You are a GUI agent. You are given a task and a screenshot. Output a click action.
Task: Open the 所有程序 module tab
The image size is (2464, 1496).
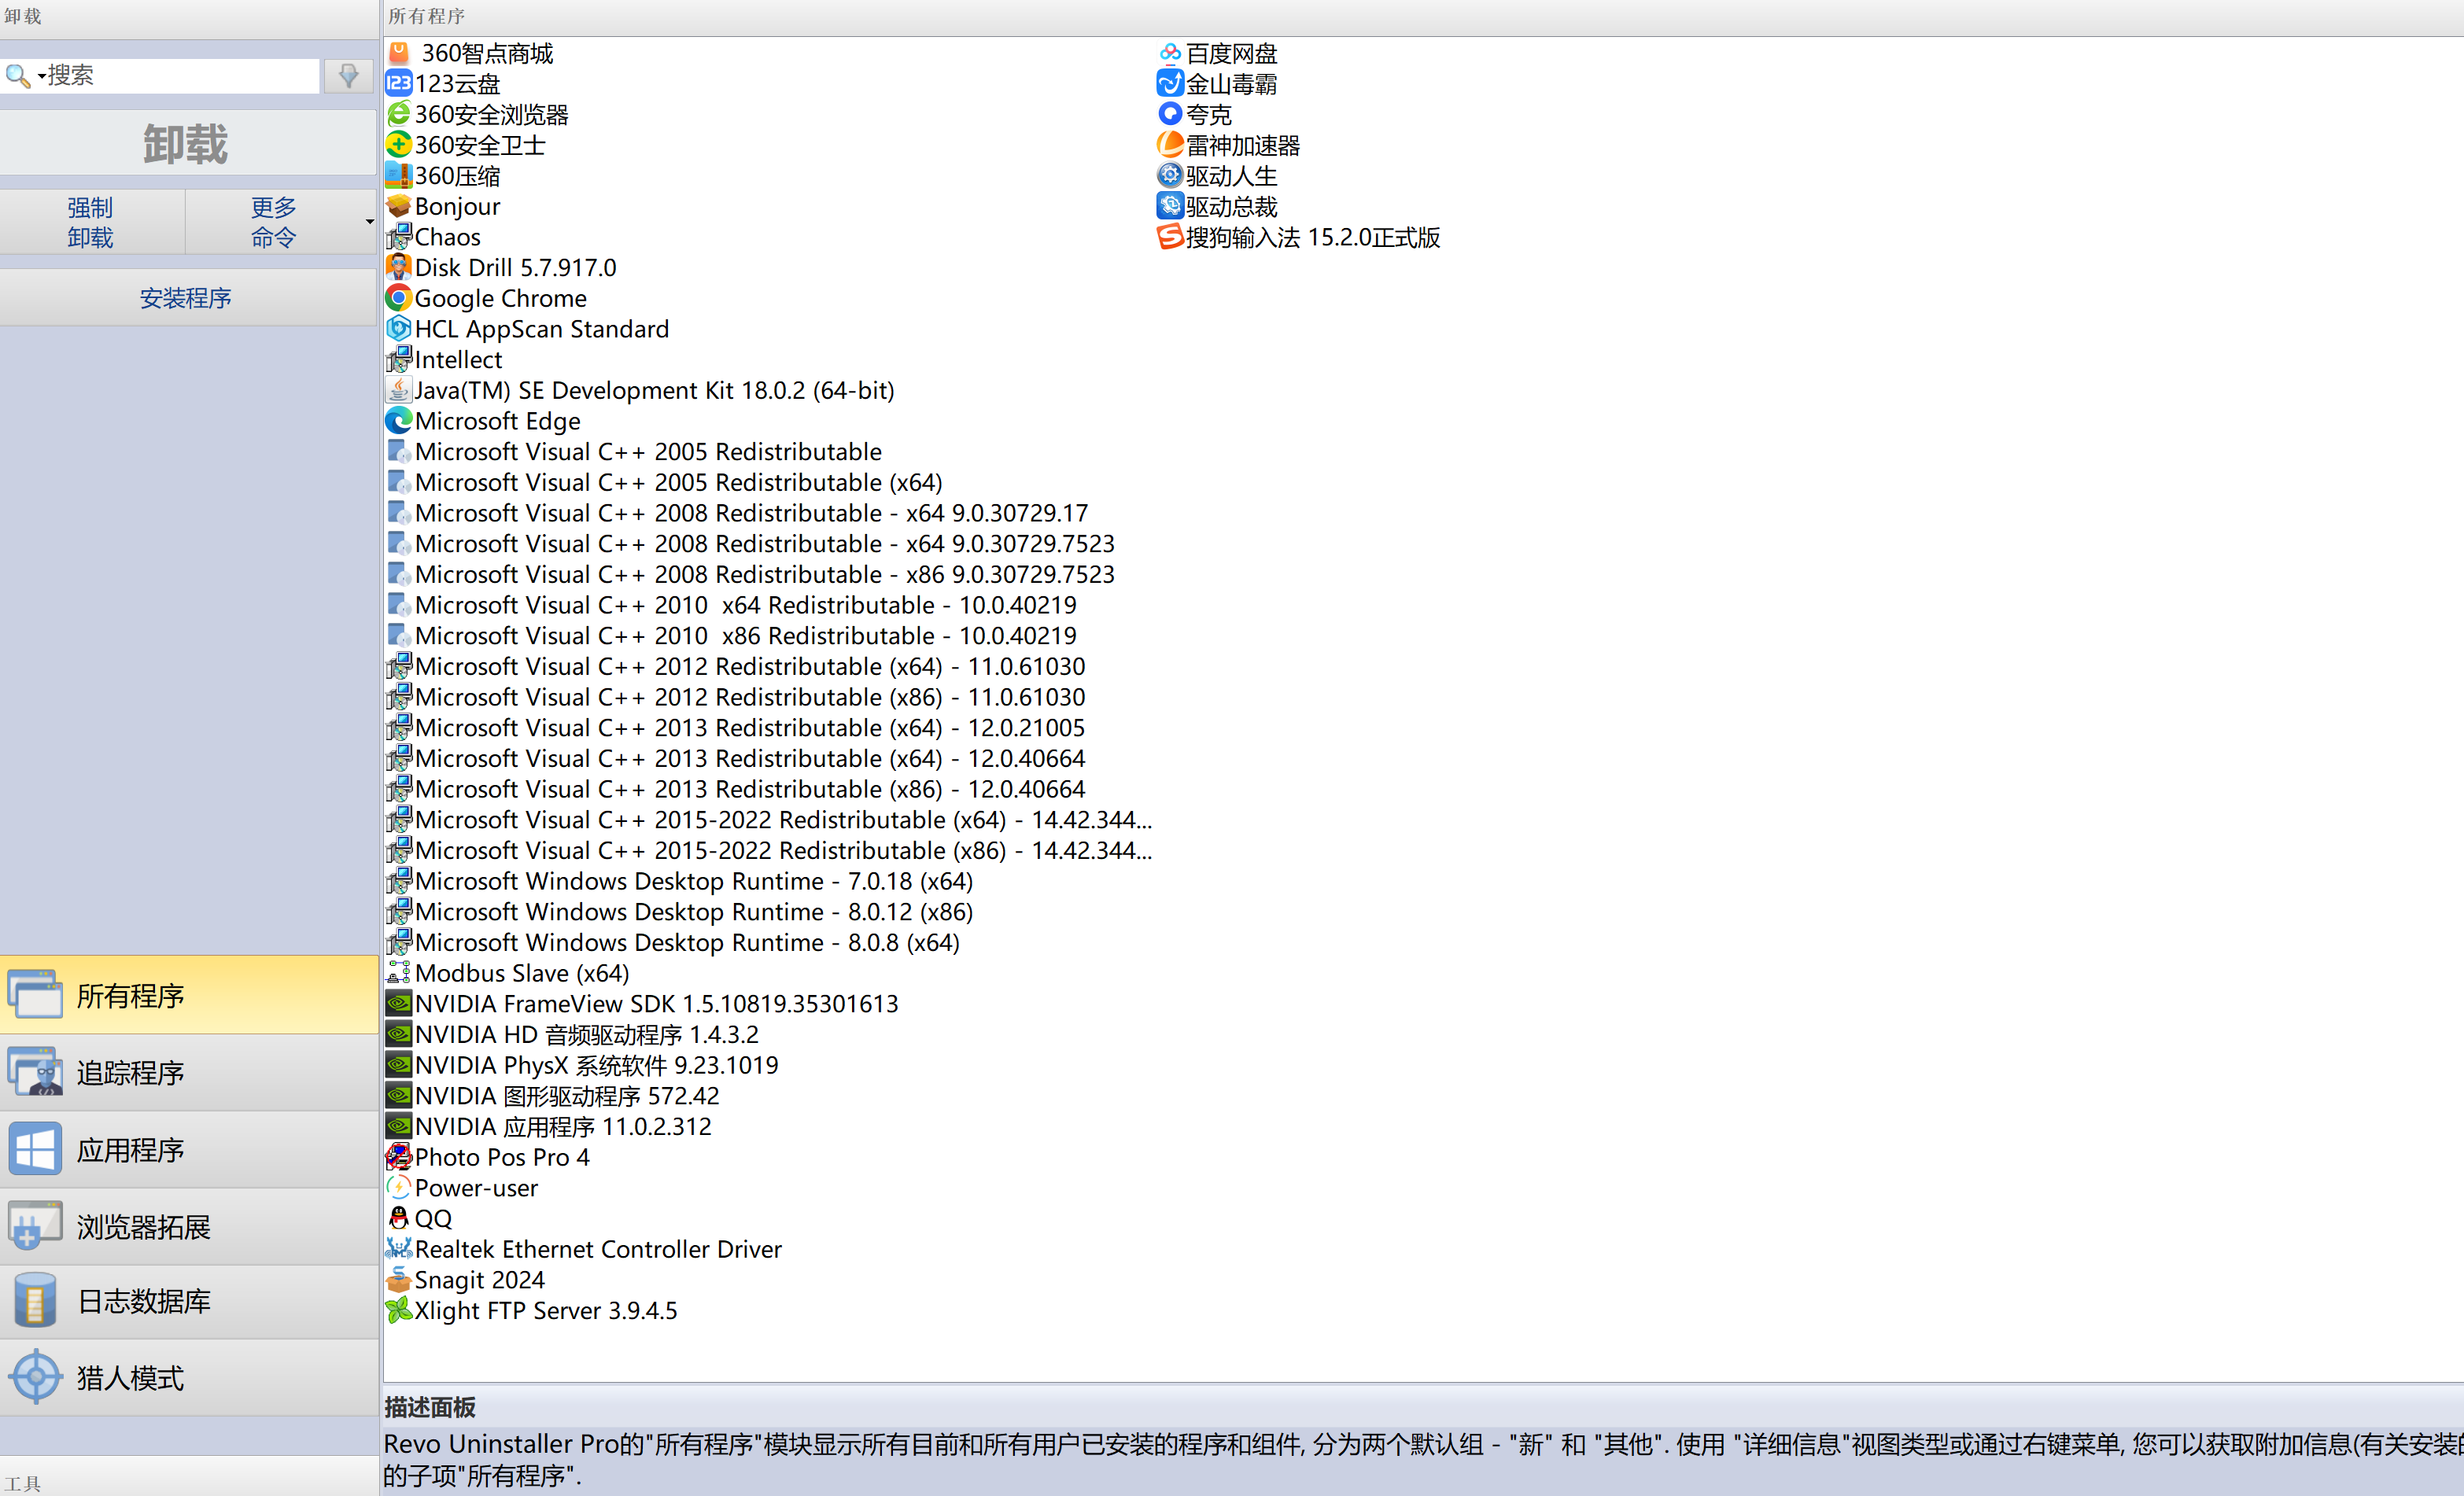[189, 995]
